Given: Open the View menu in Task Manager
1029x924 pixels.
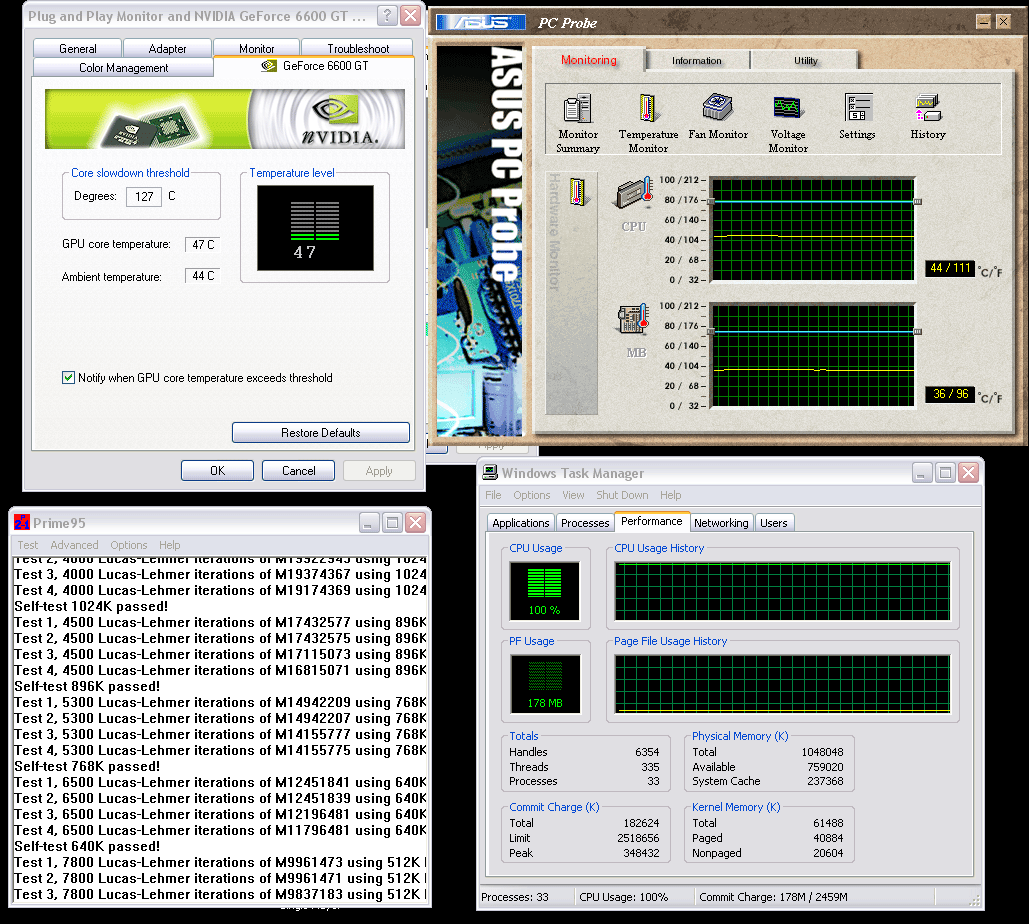Looking at the screenshot, I should click(x=573, y=495).
